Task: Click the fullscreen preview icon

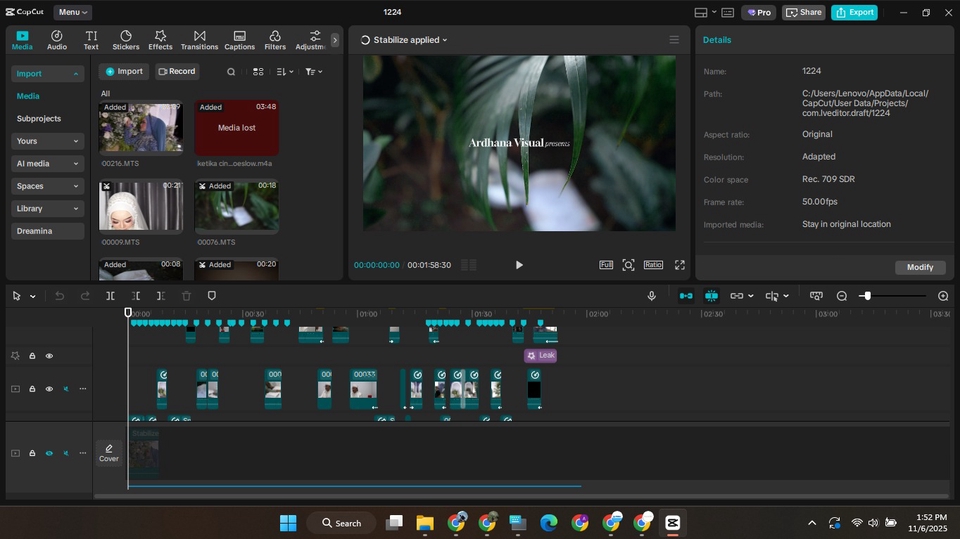Action: [680, 265]
